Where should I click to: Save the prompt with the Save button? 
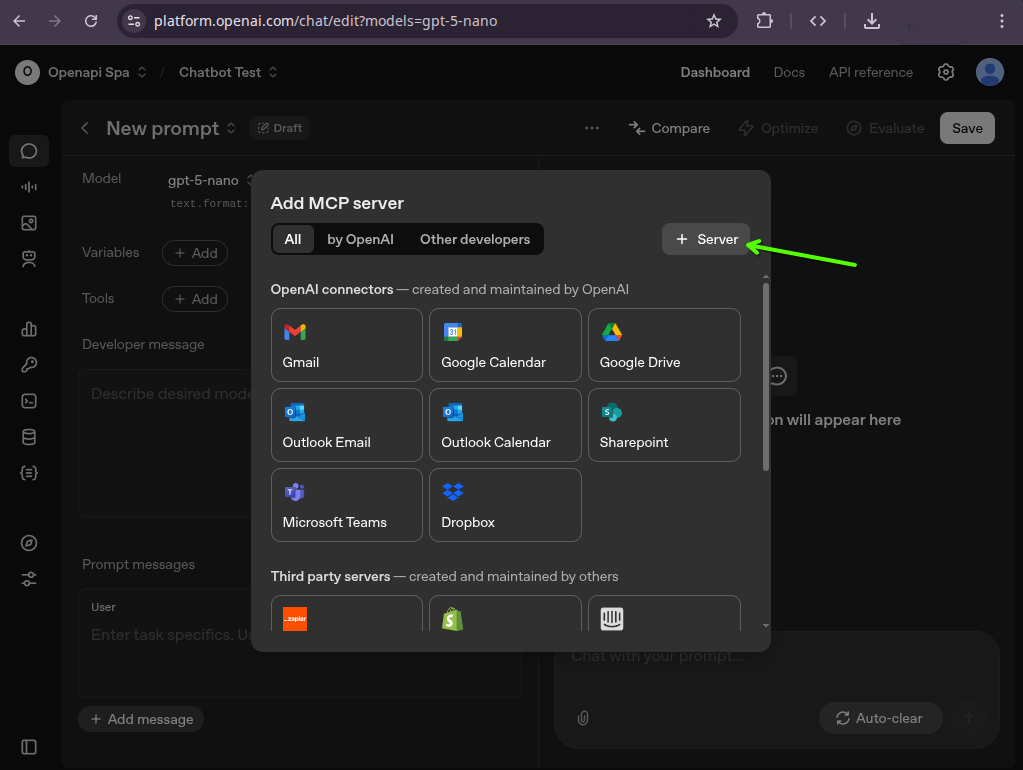966,128
